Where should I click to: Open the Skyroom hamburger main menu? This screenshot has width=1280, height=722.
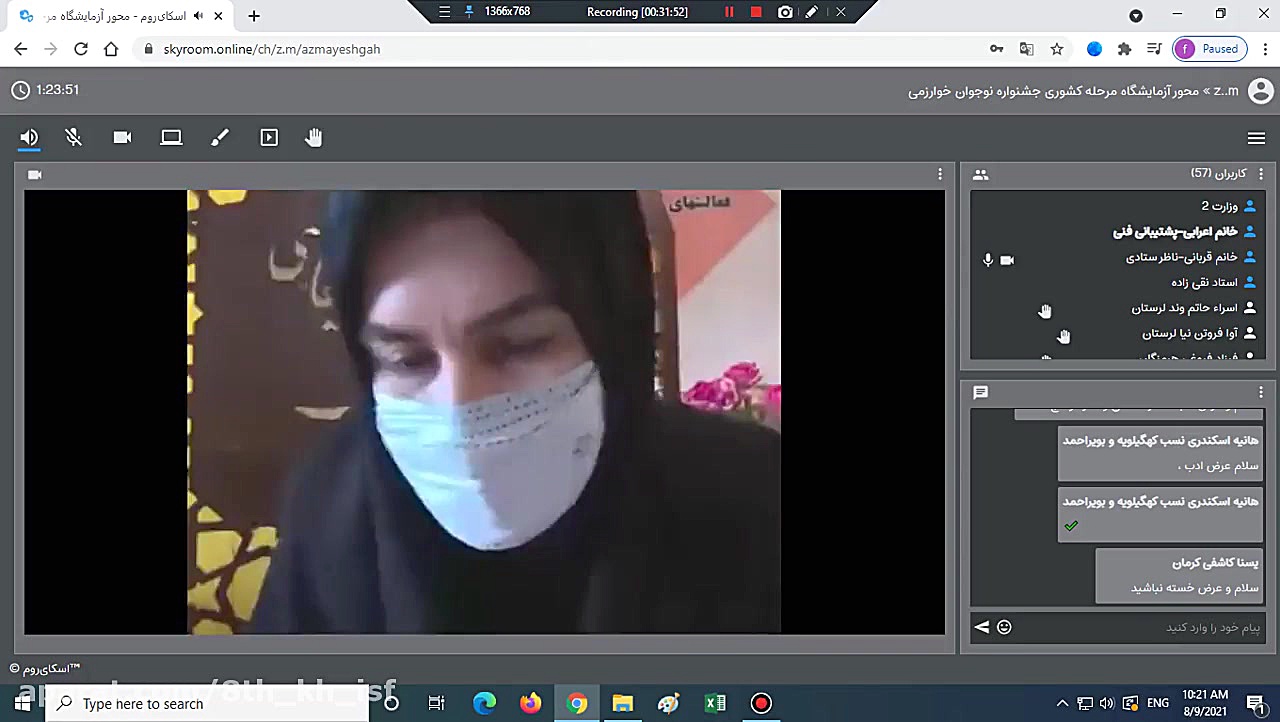tap(1257, 138)
